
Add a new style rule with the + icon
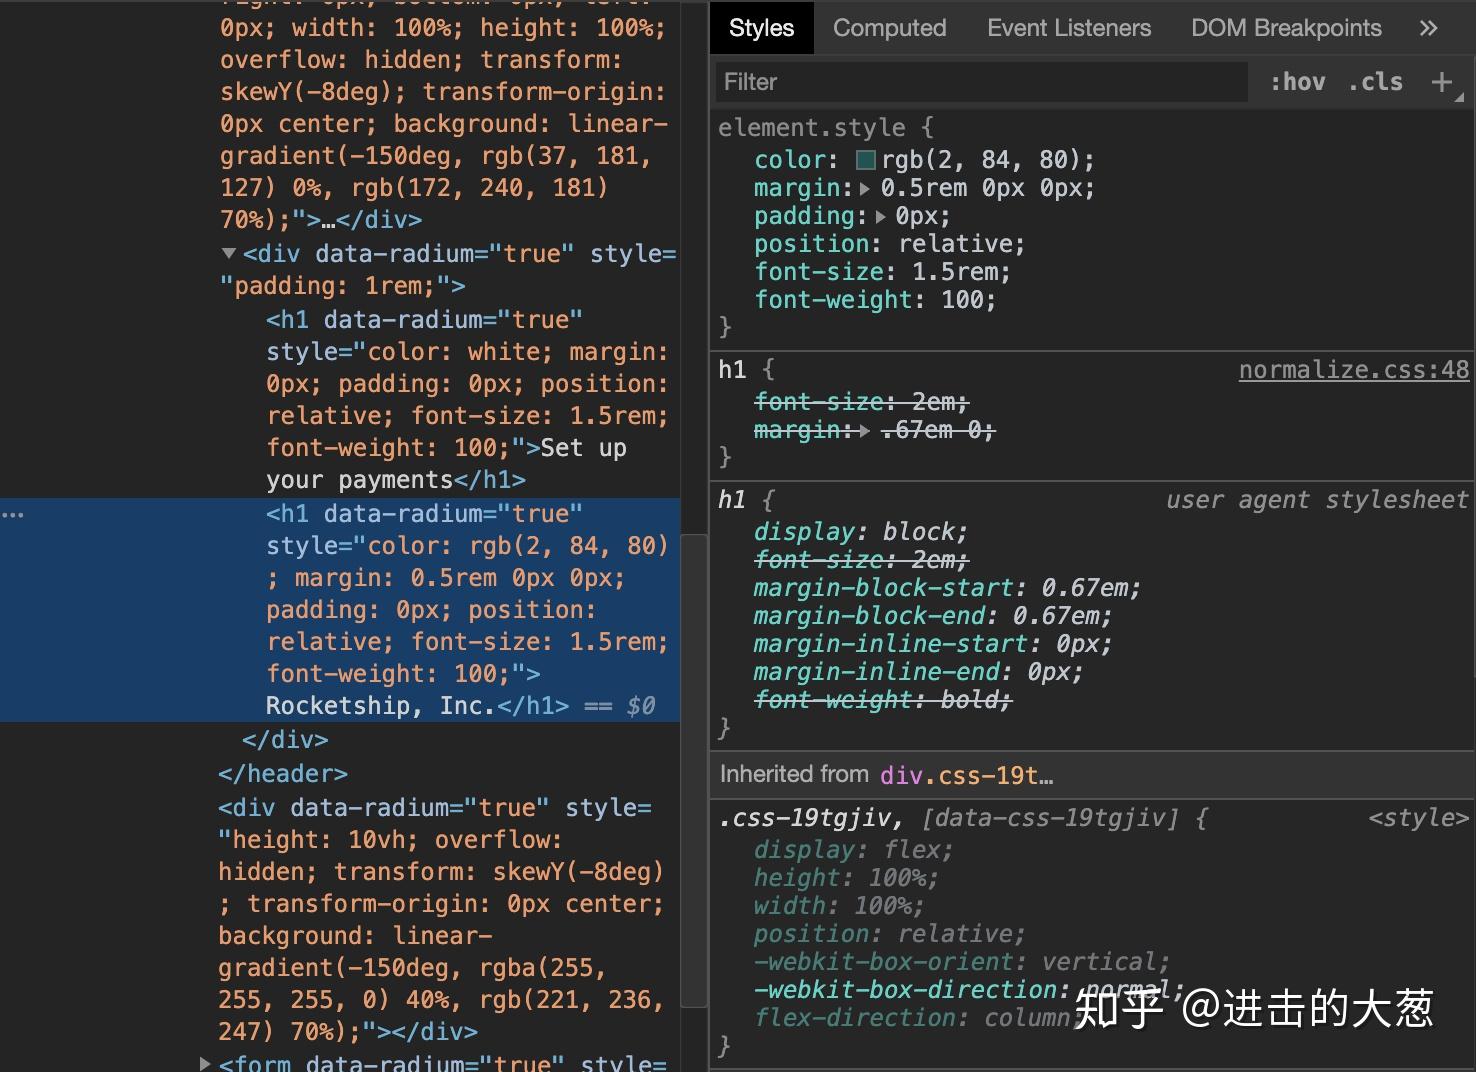click(x=1443, y=82)
